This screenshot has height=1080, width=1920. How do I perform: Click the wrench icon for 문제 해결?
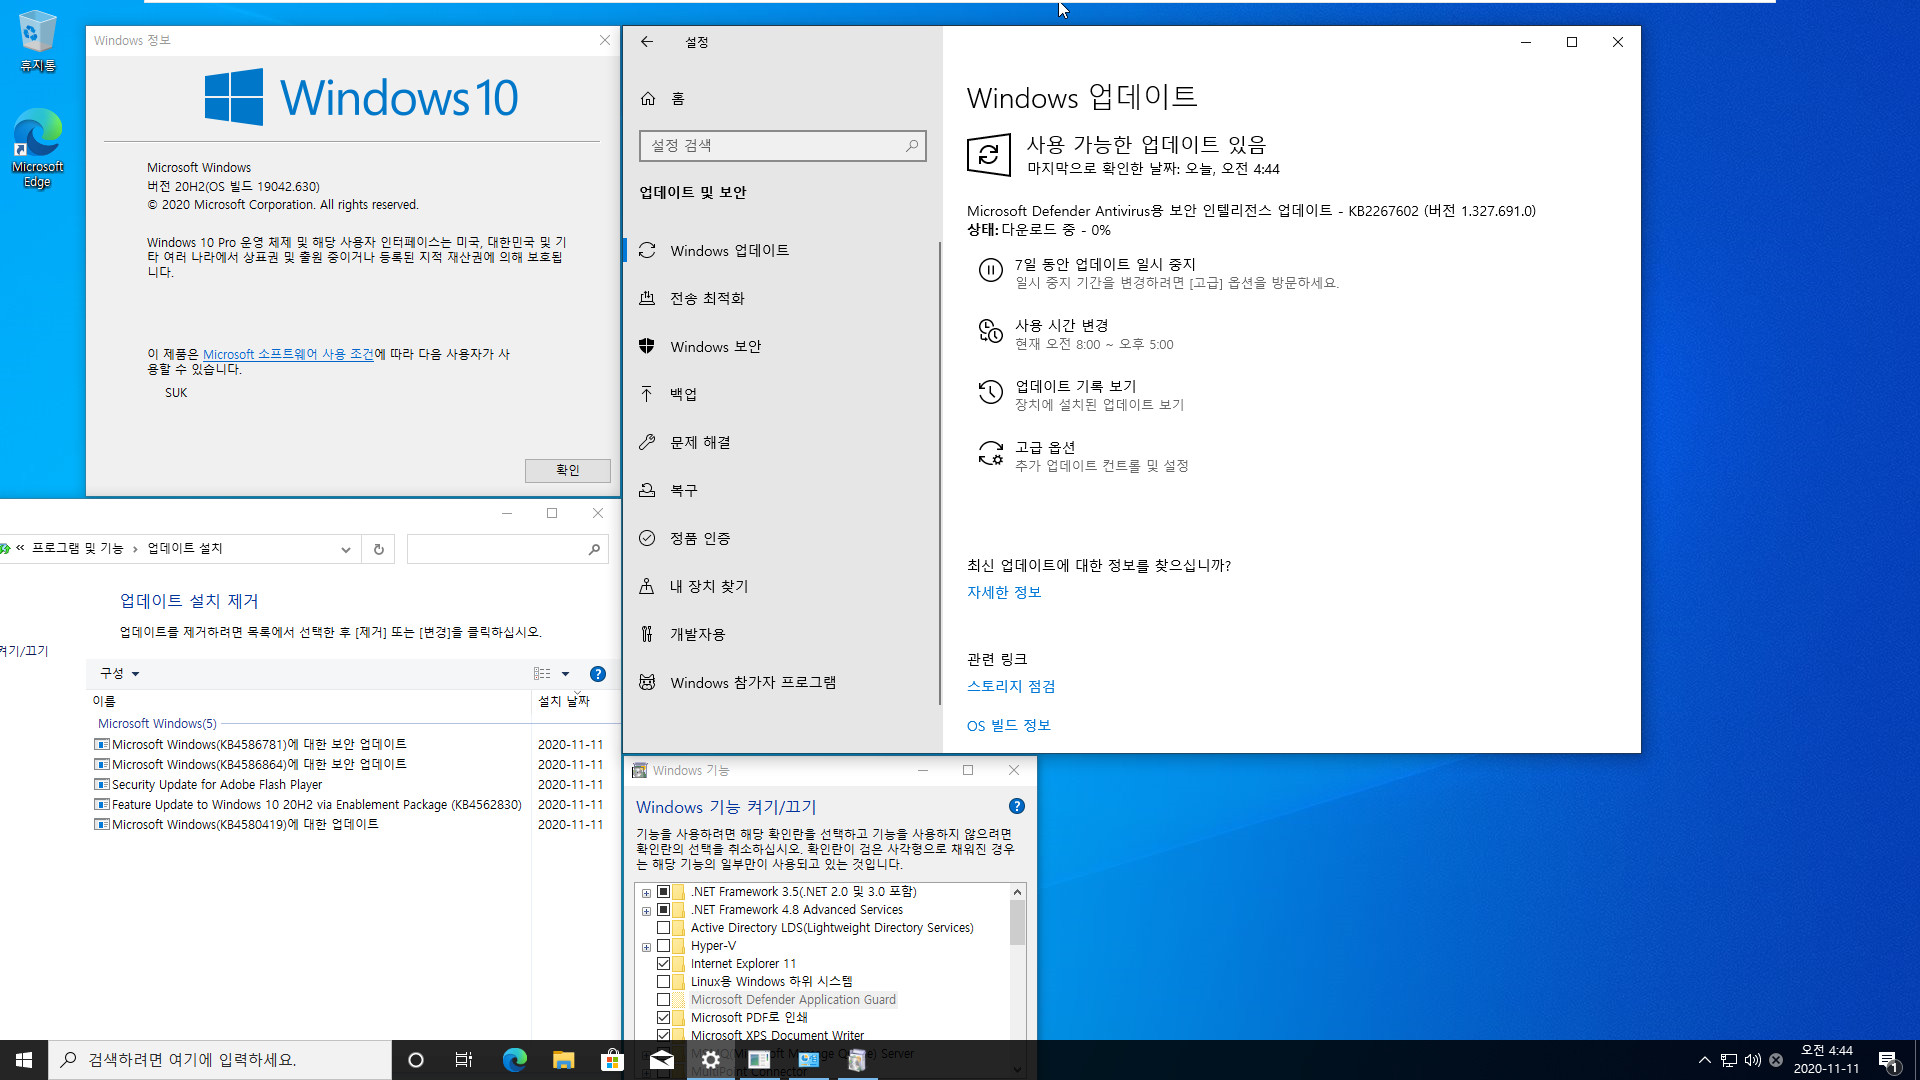(647, 442)
